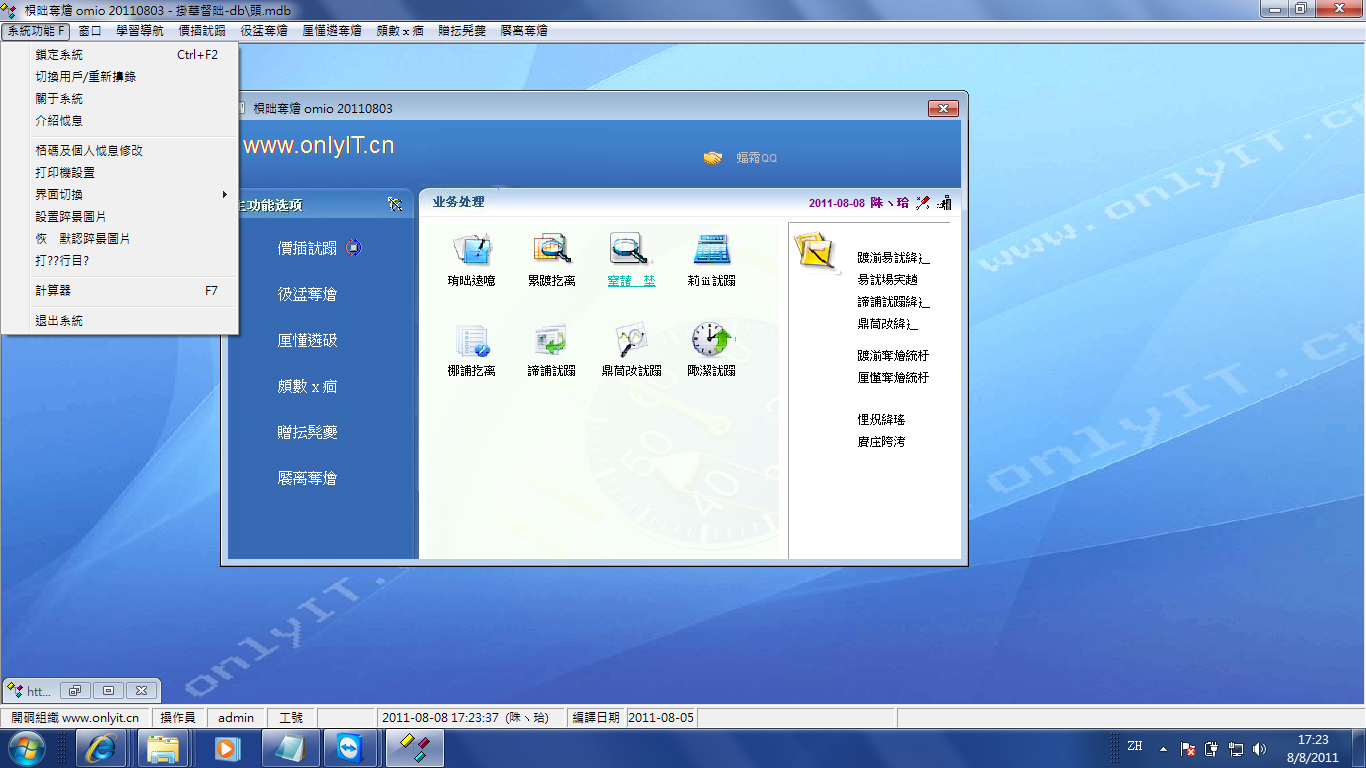Click the window with green arrow icon

pyautogui.click(x=551, y=341)
